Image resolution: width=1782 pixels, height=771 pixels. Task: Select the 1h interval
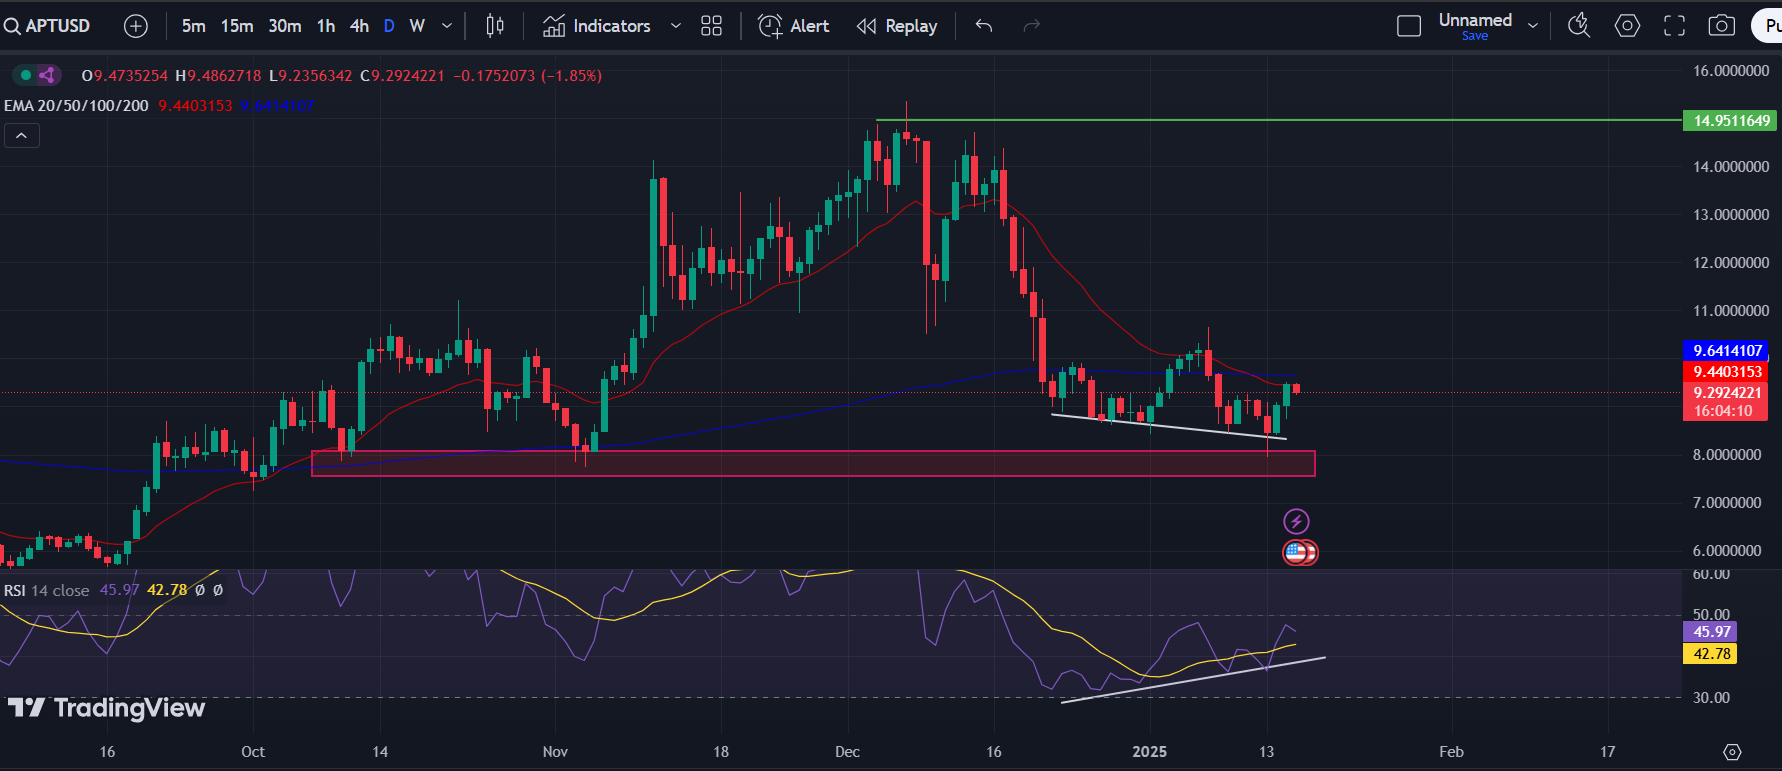click(326, 26)
